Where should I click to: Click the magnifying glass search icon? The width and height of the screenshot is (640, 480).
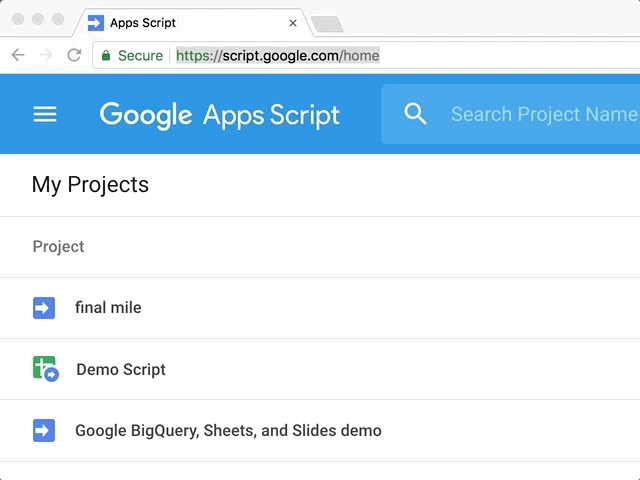pos(415,114)
